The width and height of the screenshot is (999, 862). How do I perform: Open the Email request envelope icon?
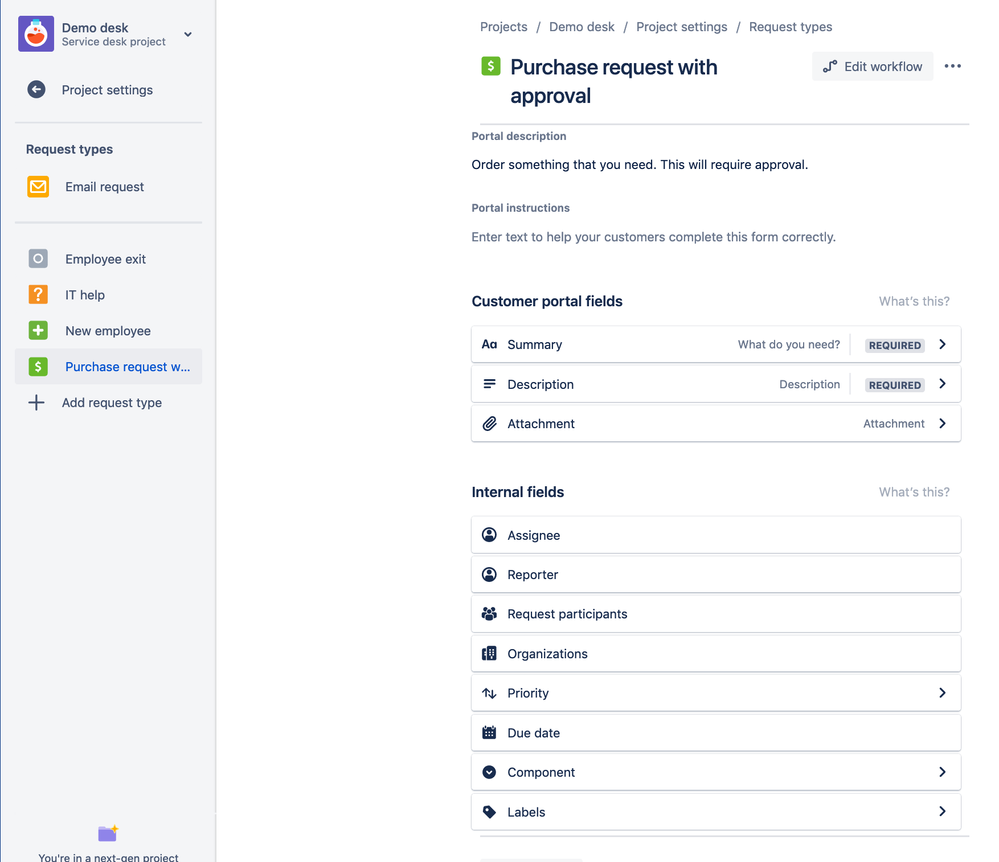point(38,186)
